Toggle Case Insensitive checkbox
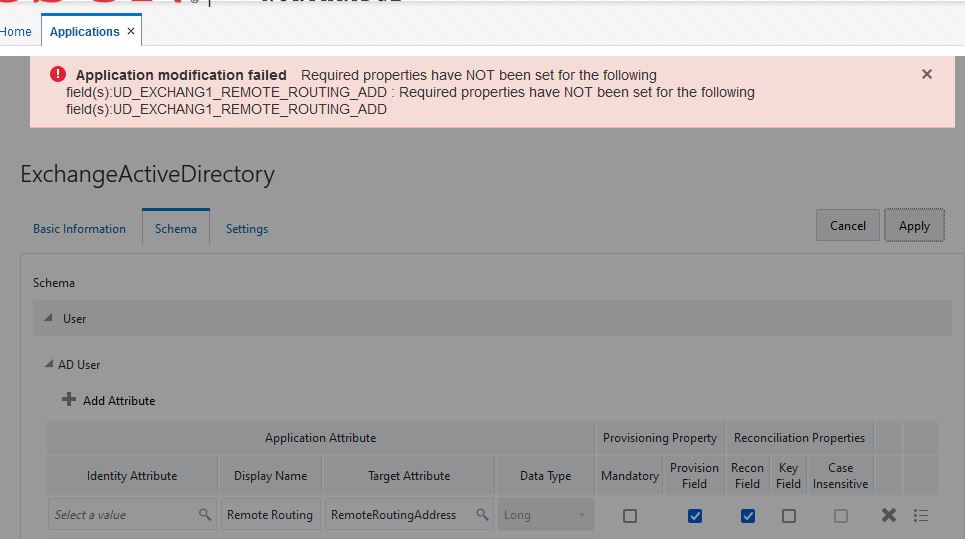Screen dimensions: 965x539 point(841,516)
